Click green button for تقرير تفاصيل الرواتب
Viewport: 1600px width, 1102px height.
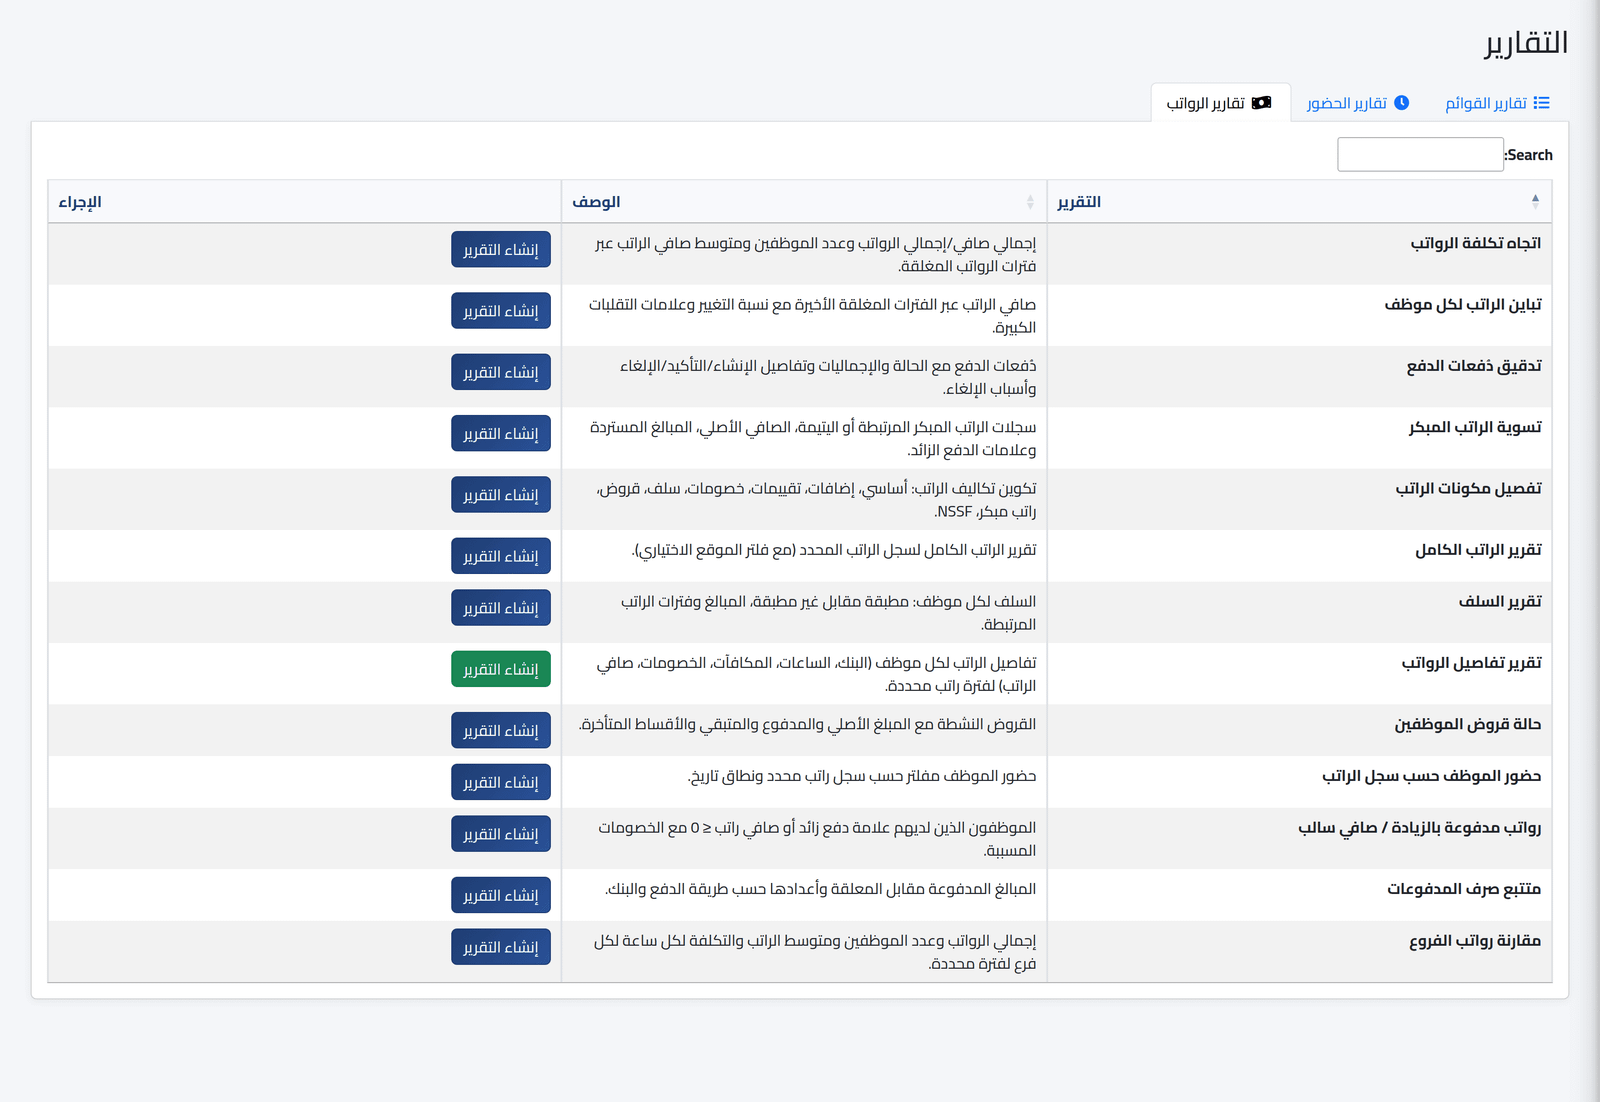click(x=501, y=669)
